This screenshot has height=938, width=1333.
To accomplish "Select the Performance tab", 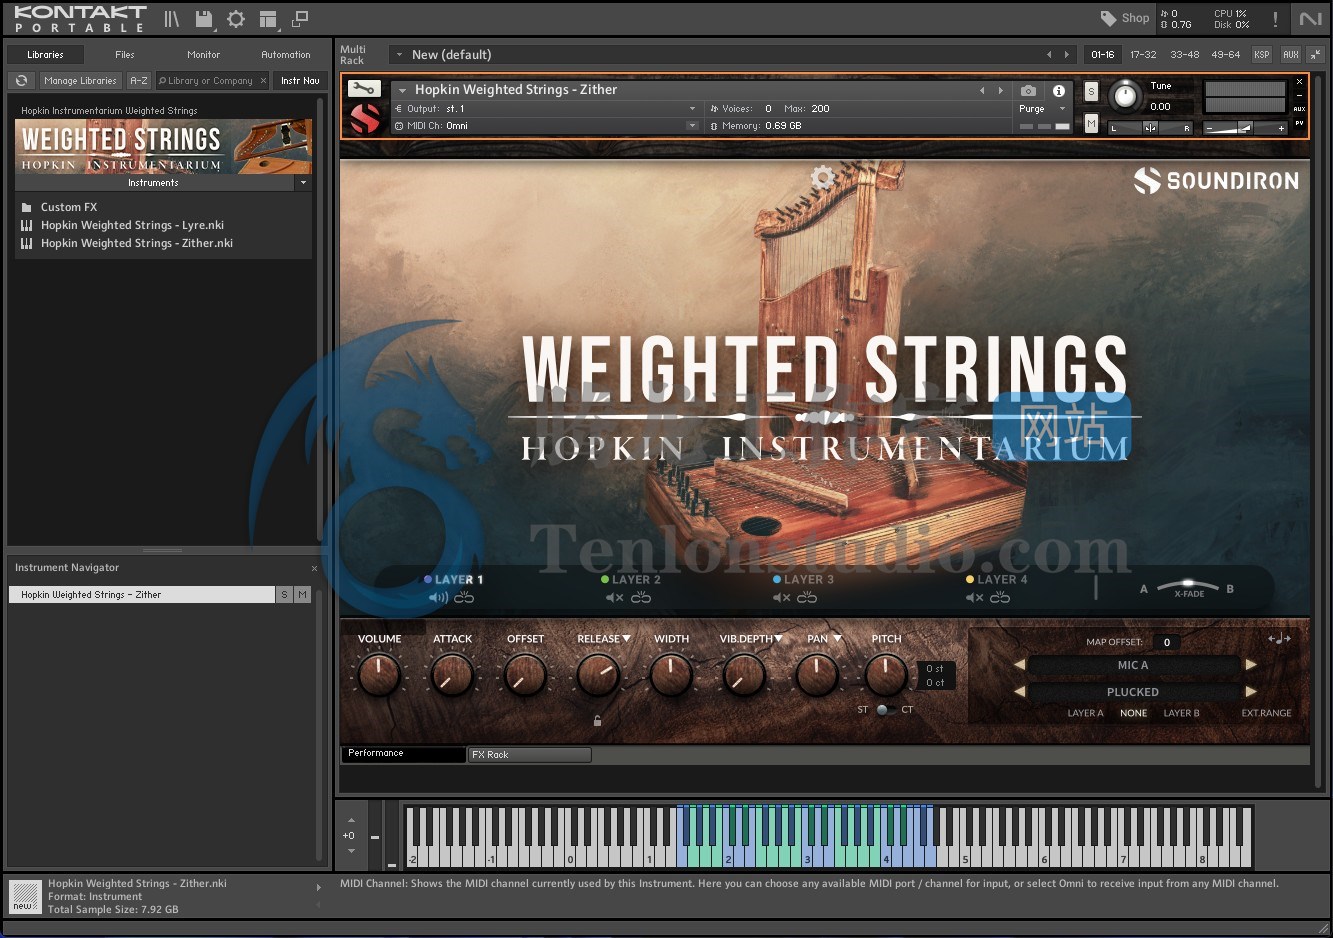I will 403,754.
